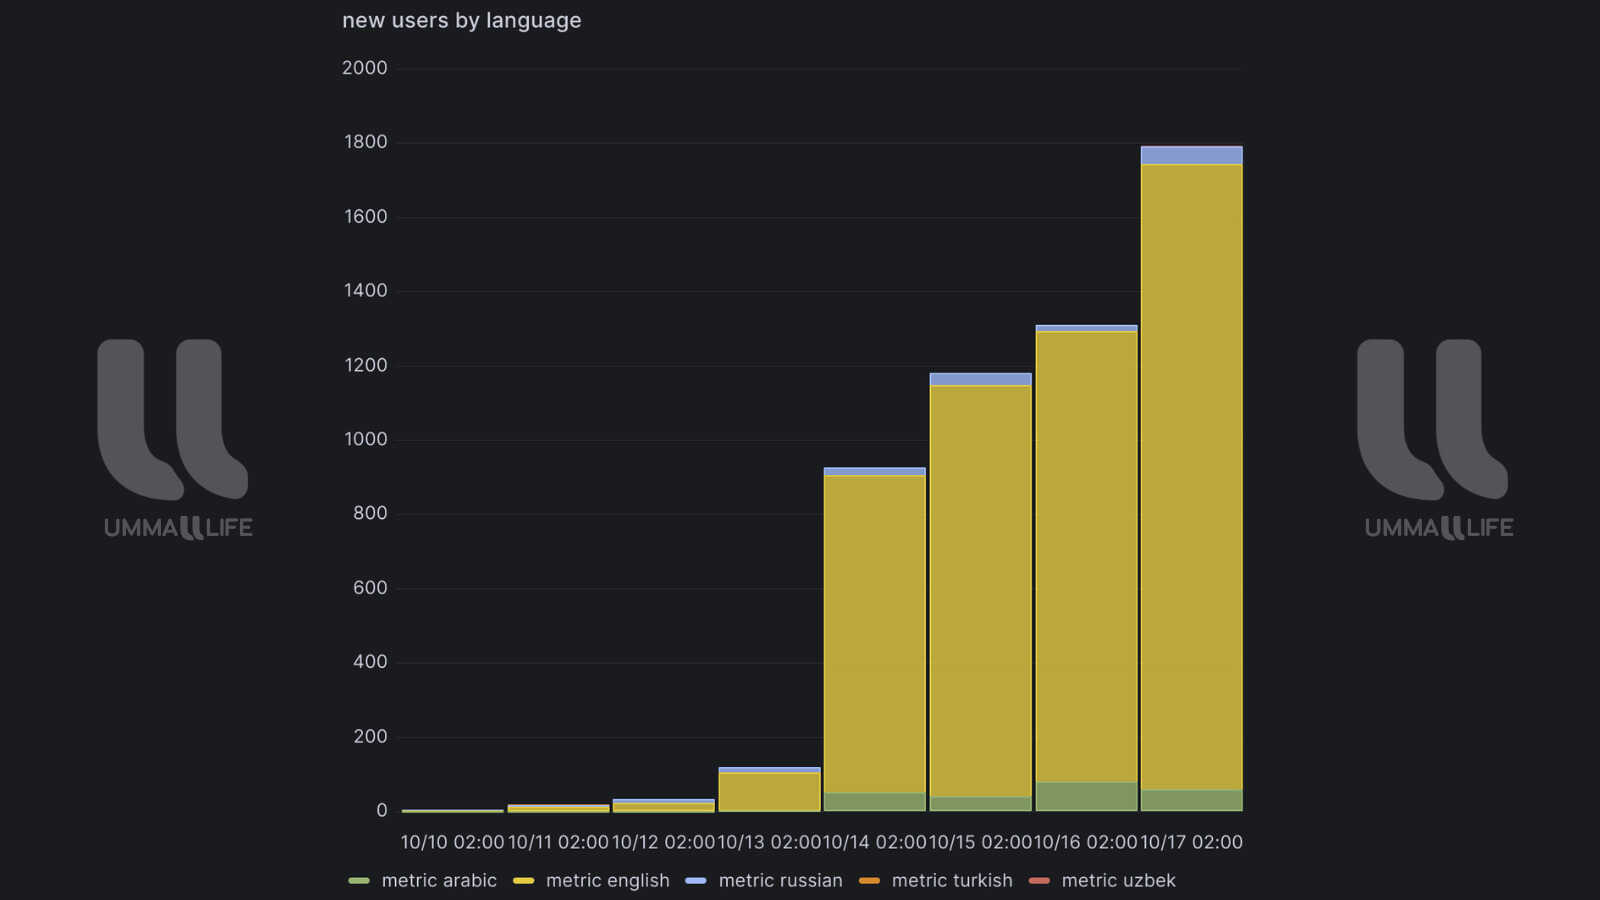
Task: Click the yellow English segment of the 10/15 bar
Action: coord(980,590)
